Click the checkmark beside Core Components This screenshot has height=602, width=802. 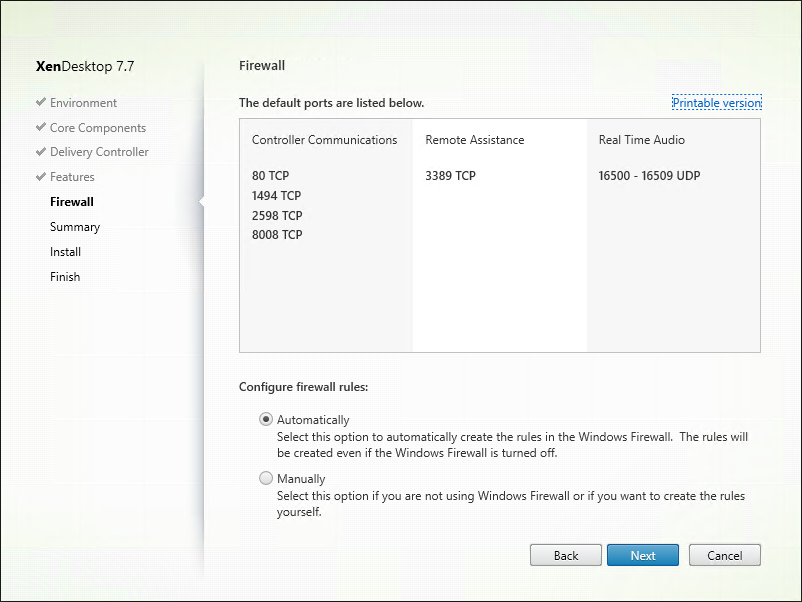41,127
